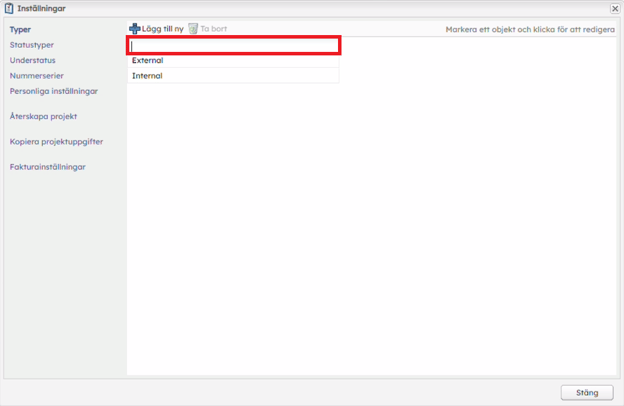Open the Typer section in the sidebar

20,30
